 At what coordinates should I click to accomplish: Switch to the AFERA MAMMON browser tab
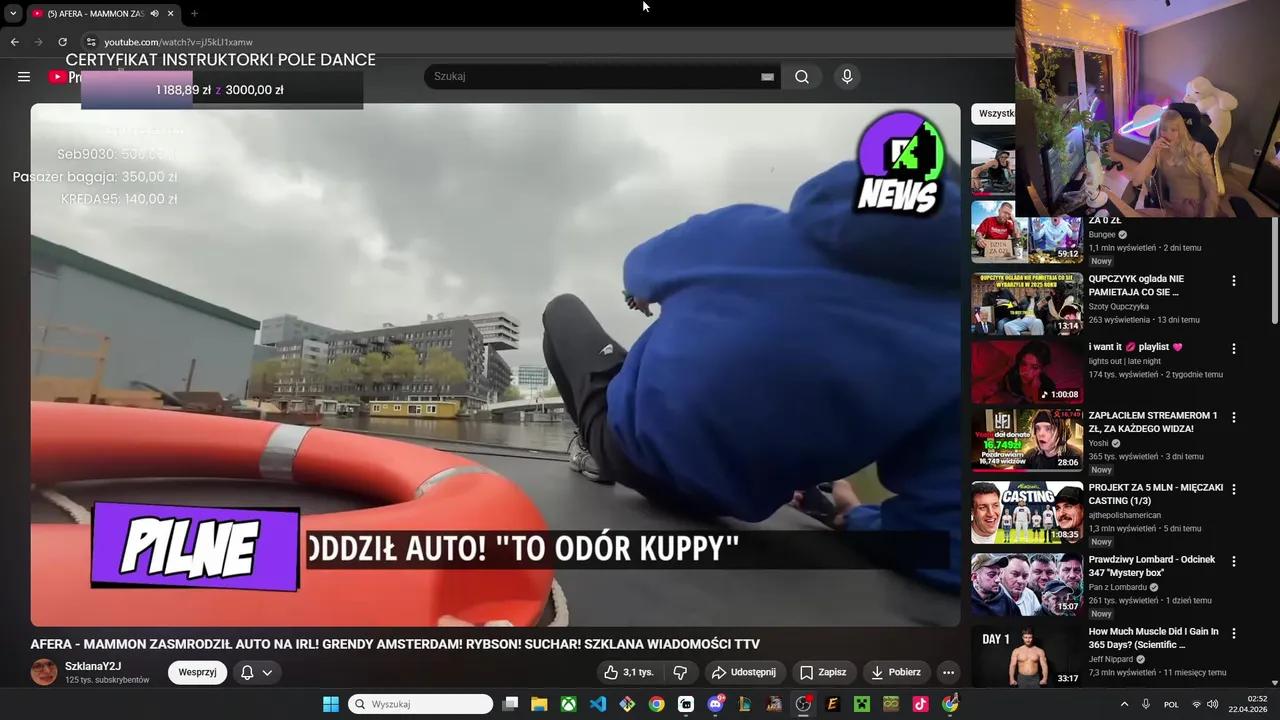[95, 13]
